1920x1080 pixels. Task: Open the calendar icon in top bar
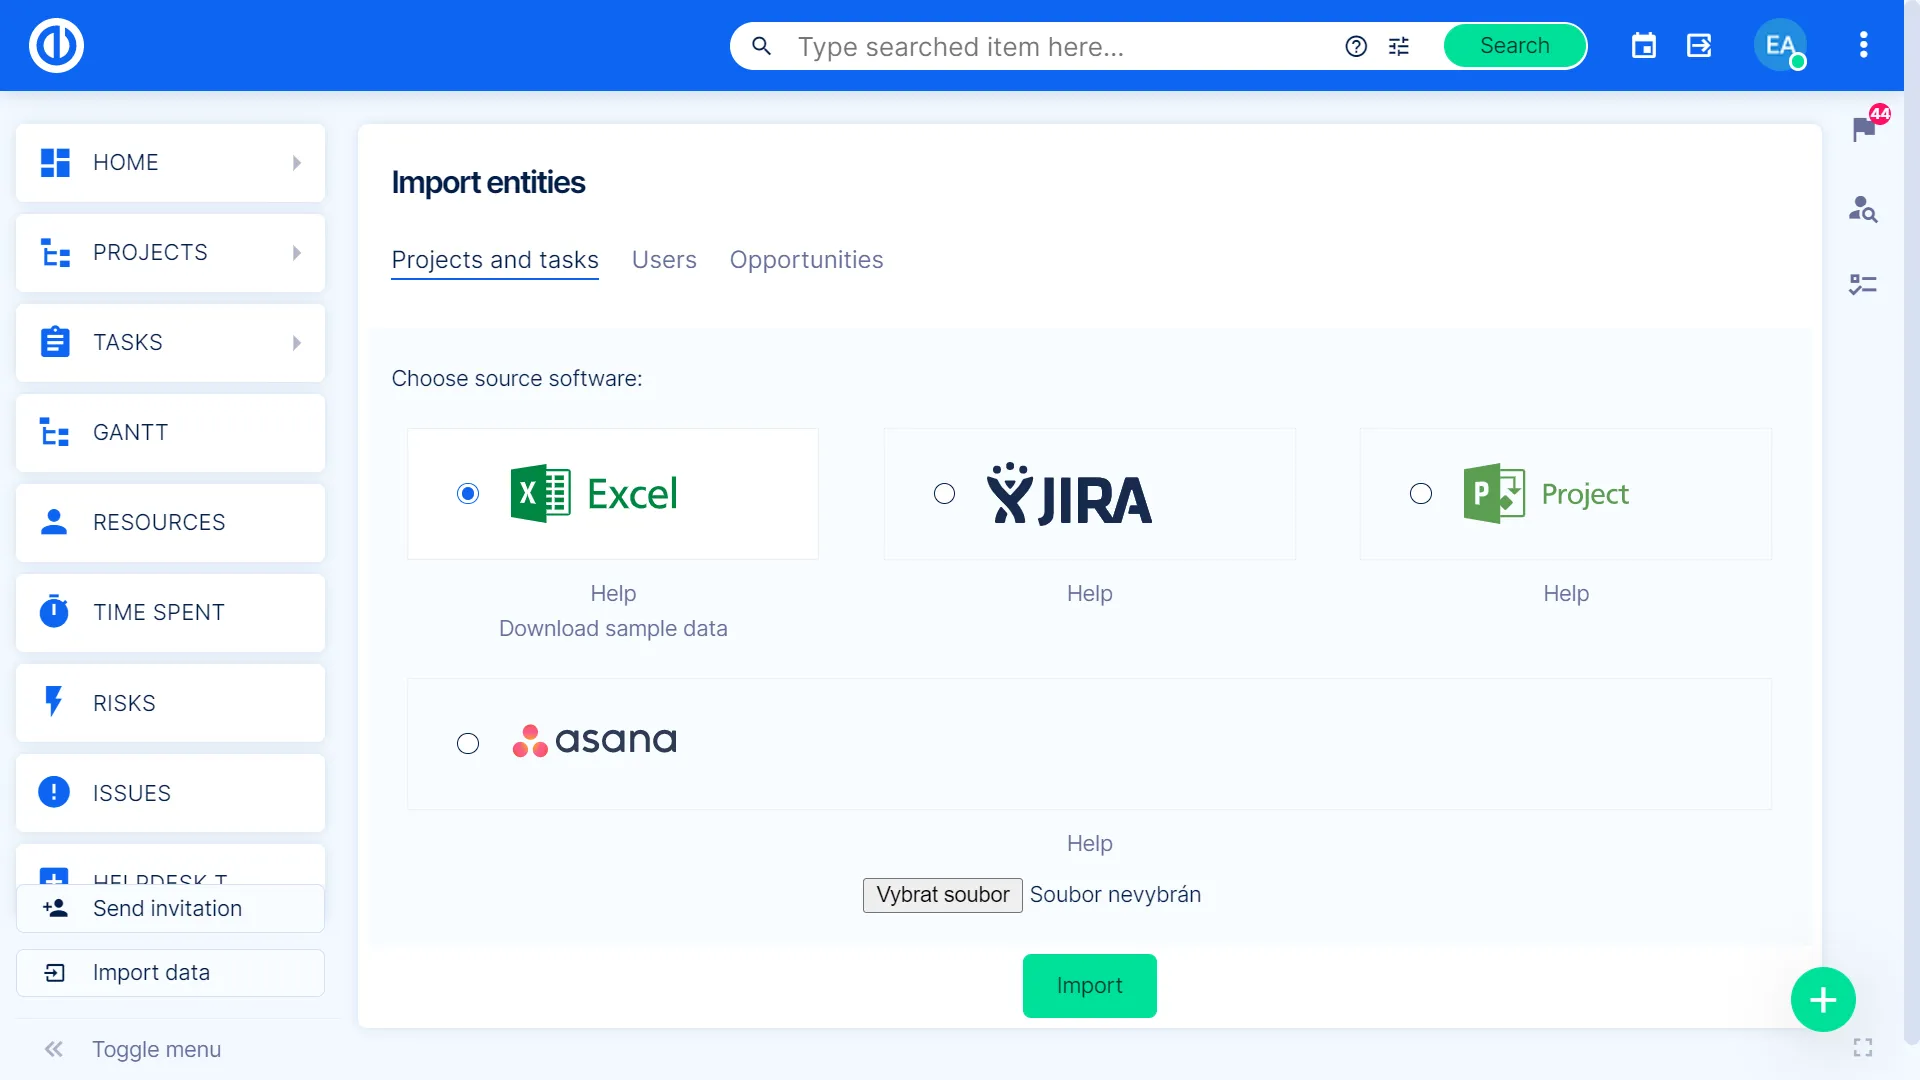click(1644, 46)
